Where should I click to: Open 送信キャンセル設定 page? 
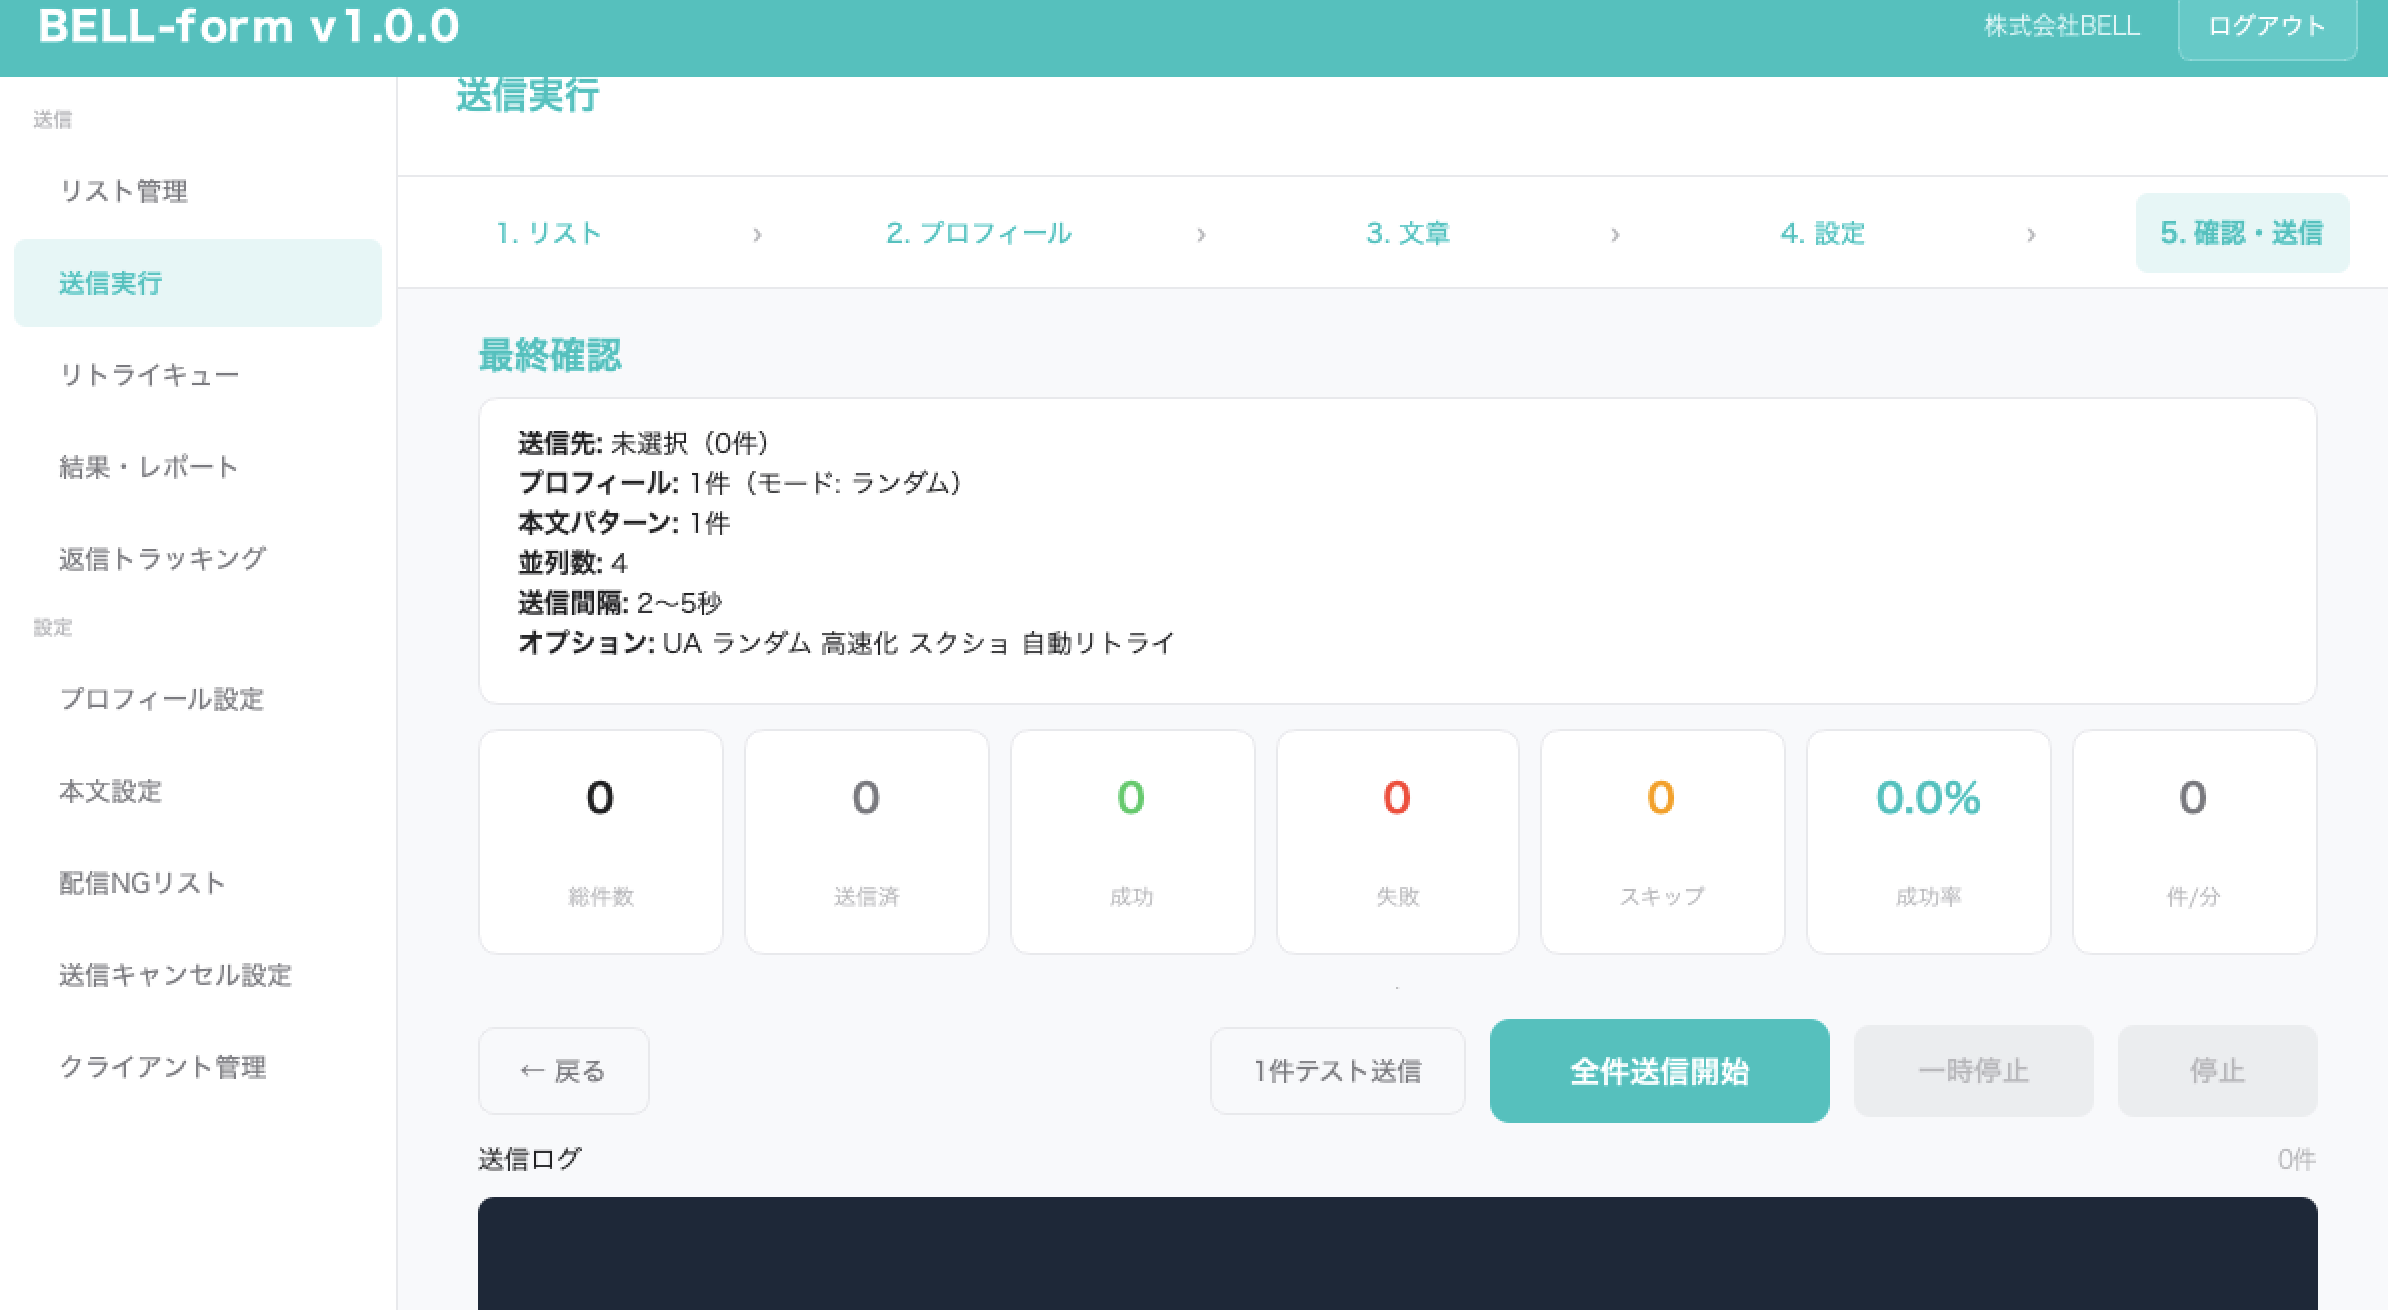176,975
